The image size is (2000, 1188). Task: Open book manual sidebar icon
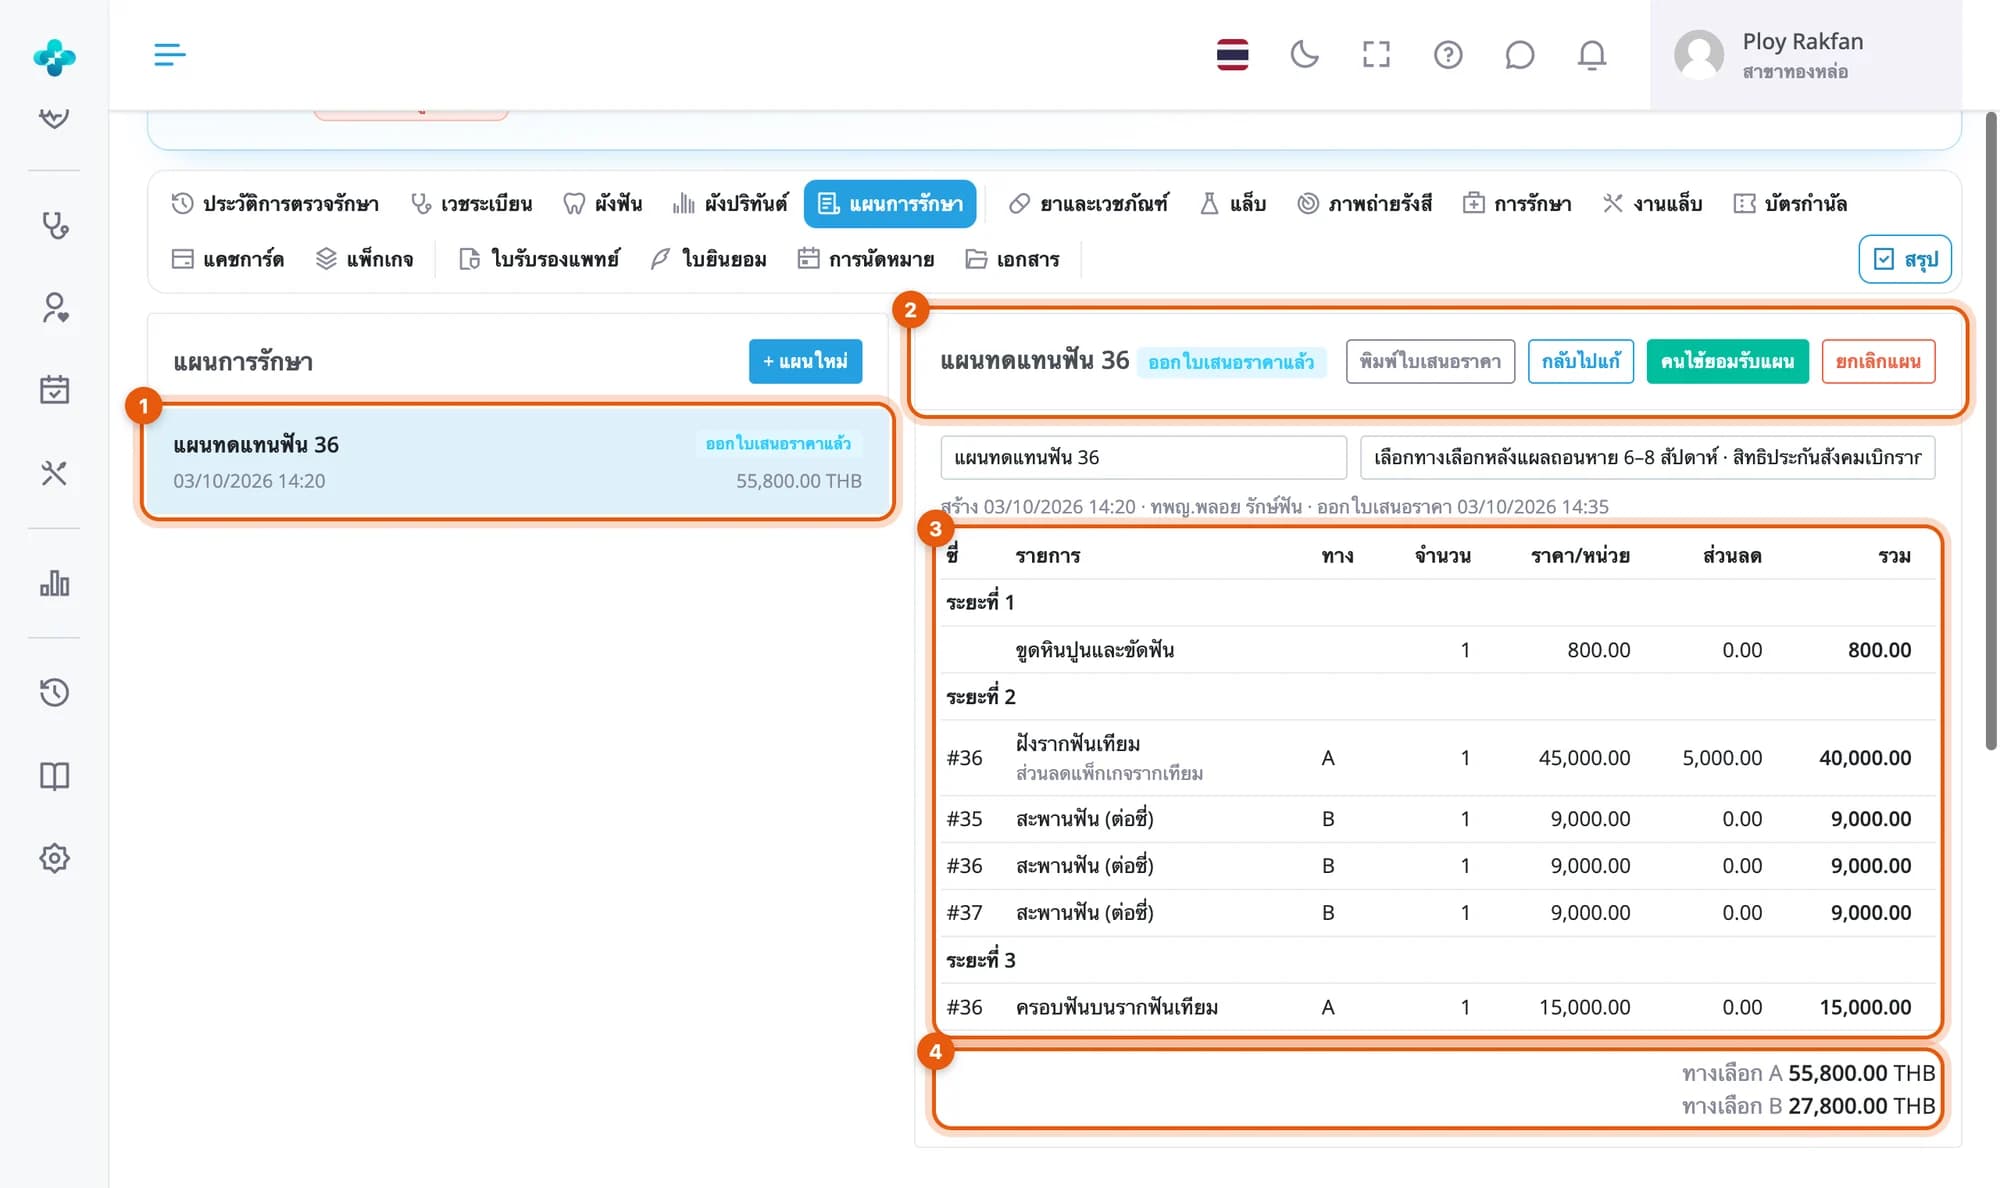[54, 775]
